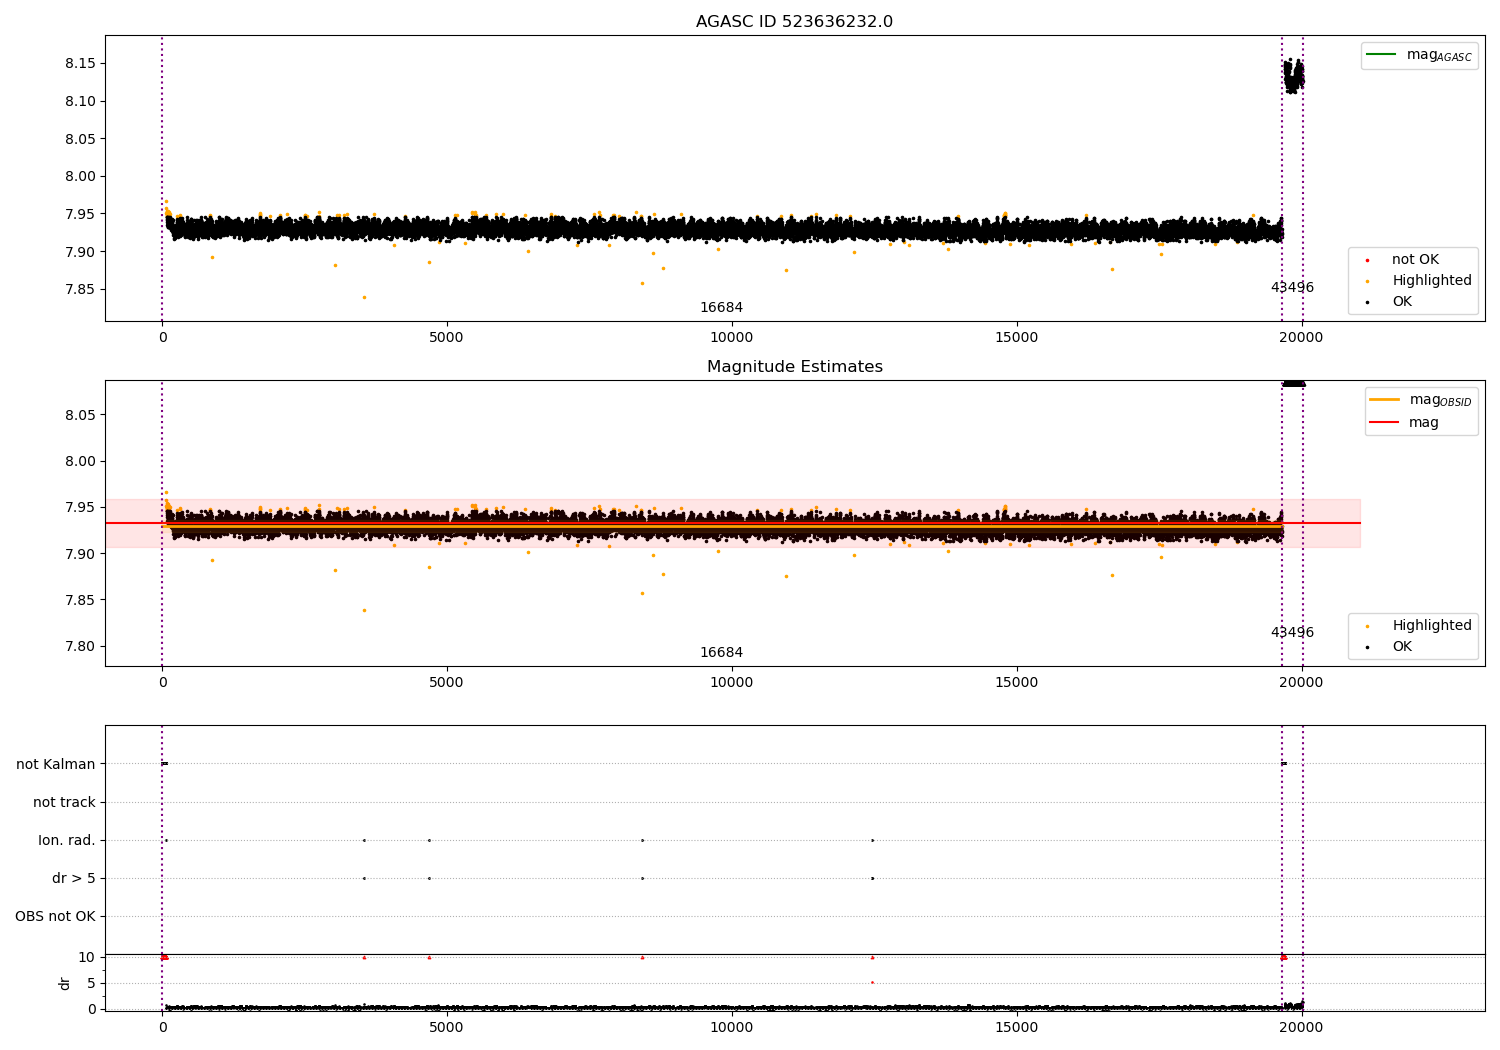Click the 'Magnitude Estimates' plot title

[x=795, y=367]
